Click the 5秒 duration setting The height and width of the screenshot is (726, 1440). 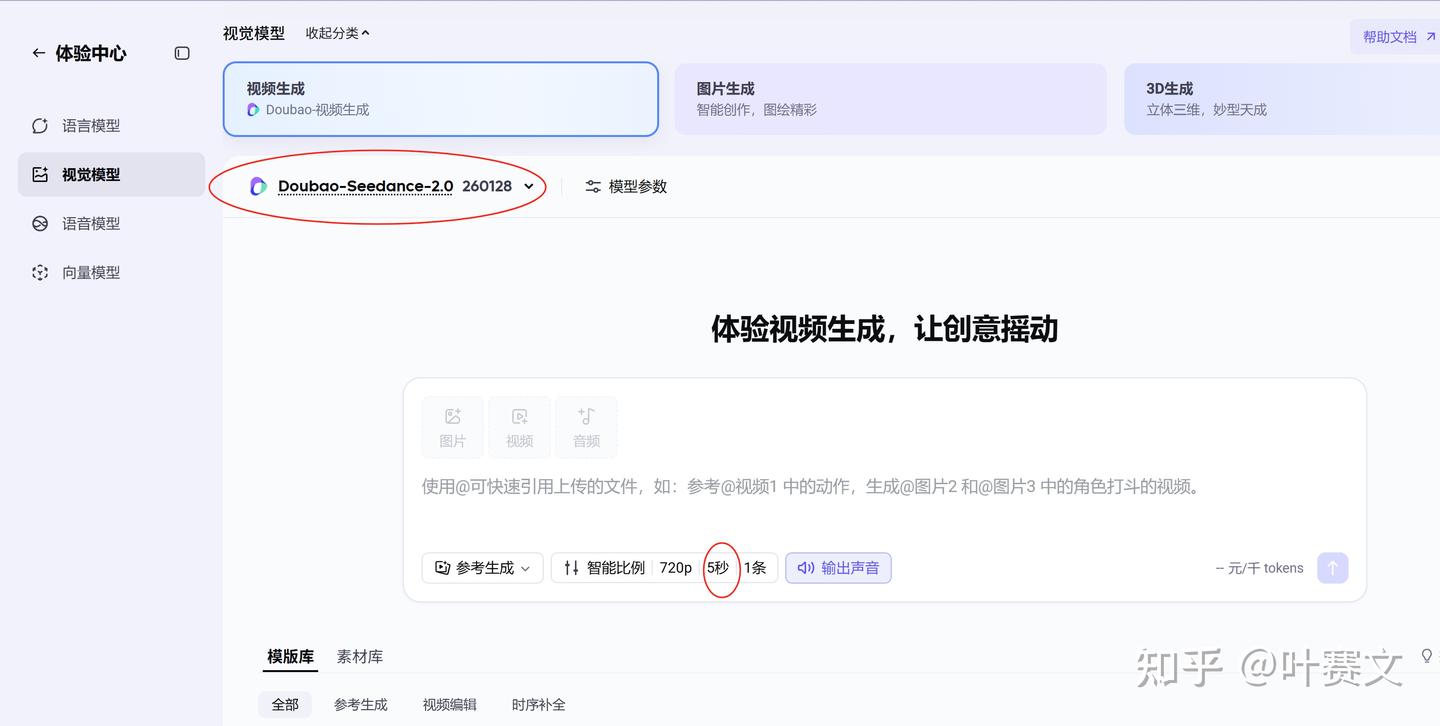(x=718, y=568)
